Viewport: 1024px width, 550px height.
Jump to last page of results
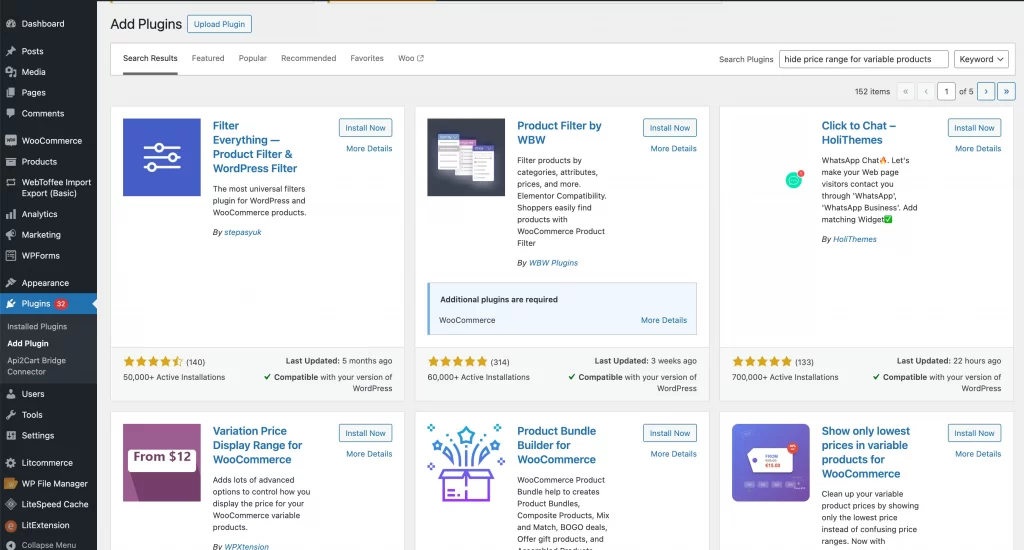pos(1006,91)
